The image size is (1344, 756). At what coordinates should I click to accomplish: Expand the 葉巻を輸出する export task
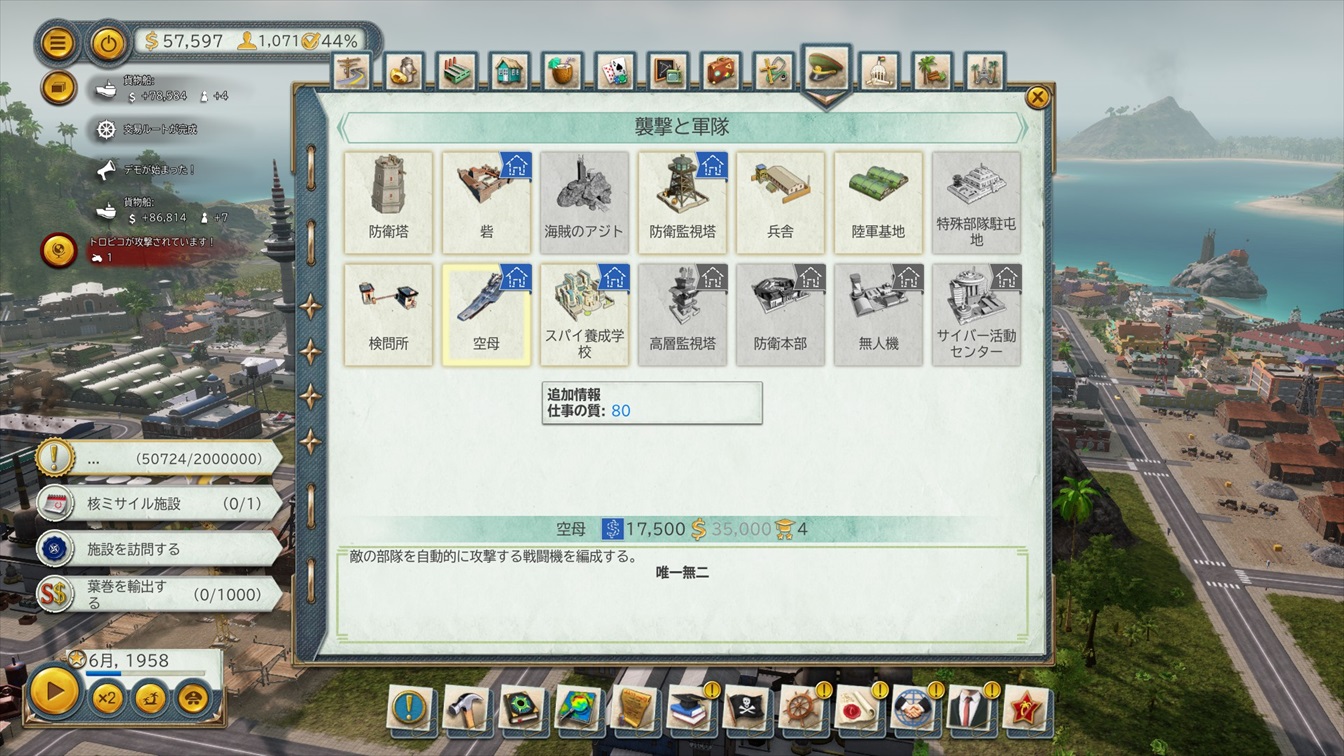click(160, 594)
